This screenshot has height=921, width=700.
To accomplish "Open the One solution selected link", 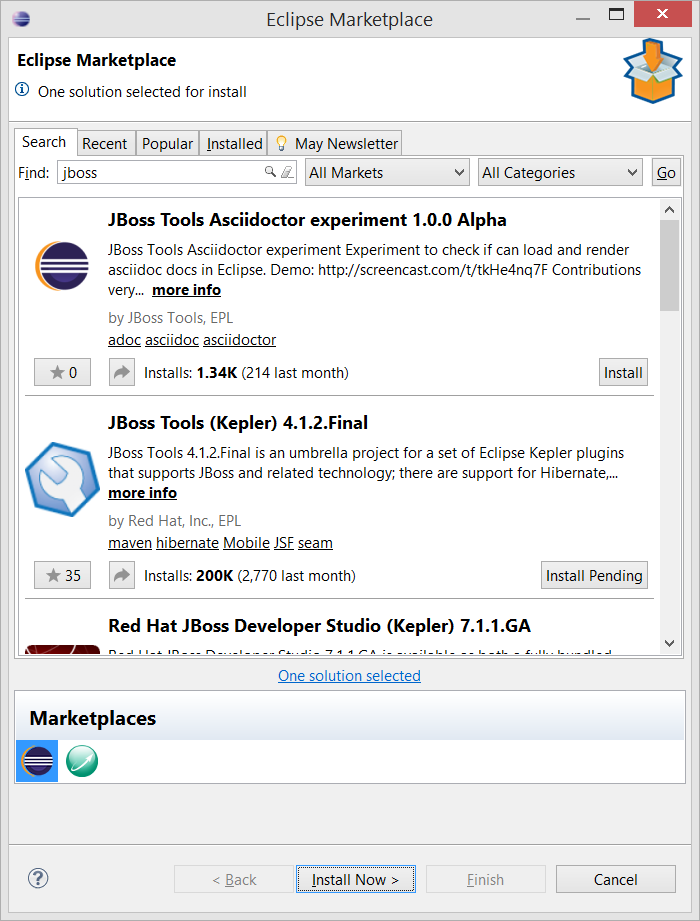I will tap(349, 676).
